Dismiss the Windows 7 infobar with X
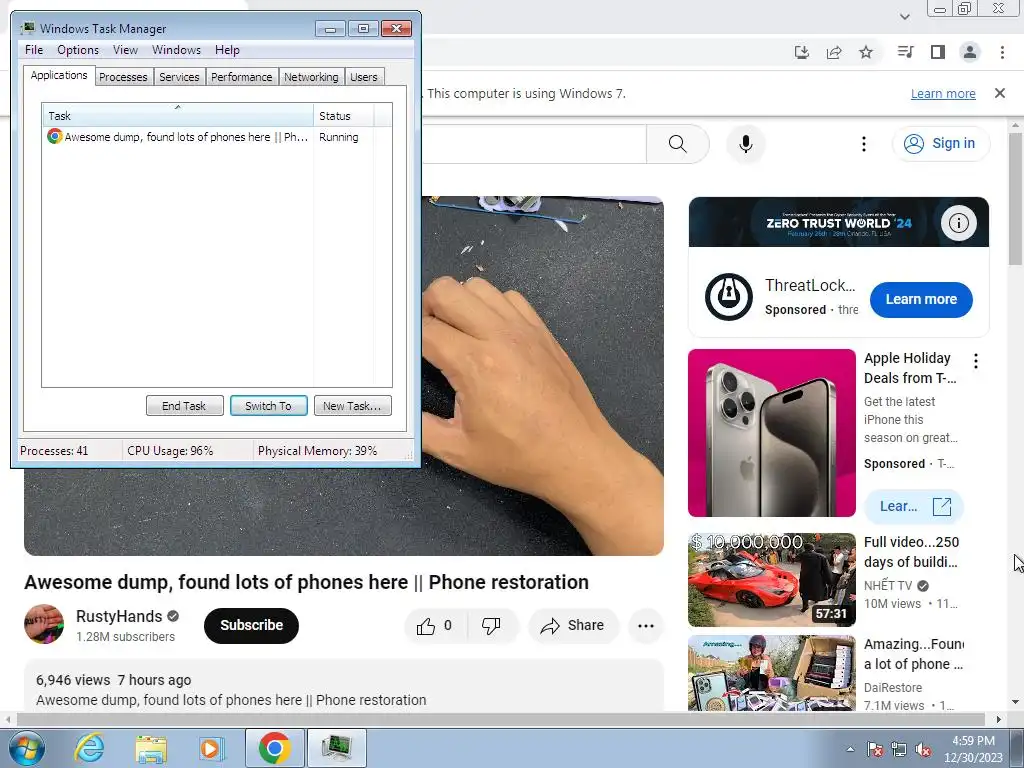Viewport: 1024px width, 768px height. pyautogui.click(x=1000, y=93)
